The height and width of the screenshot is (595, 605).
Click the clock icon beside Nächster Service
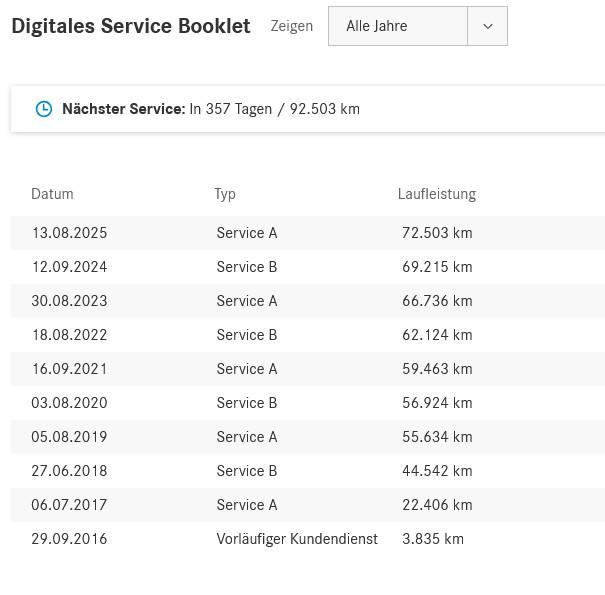pos(44,109)
